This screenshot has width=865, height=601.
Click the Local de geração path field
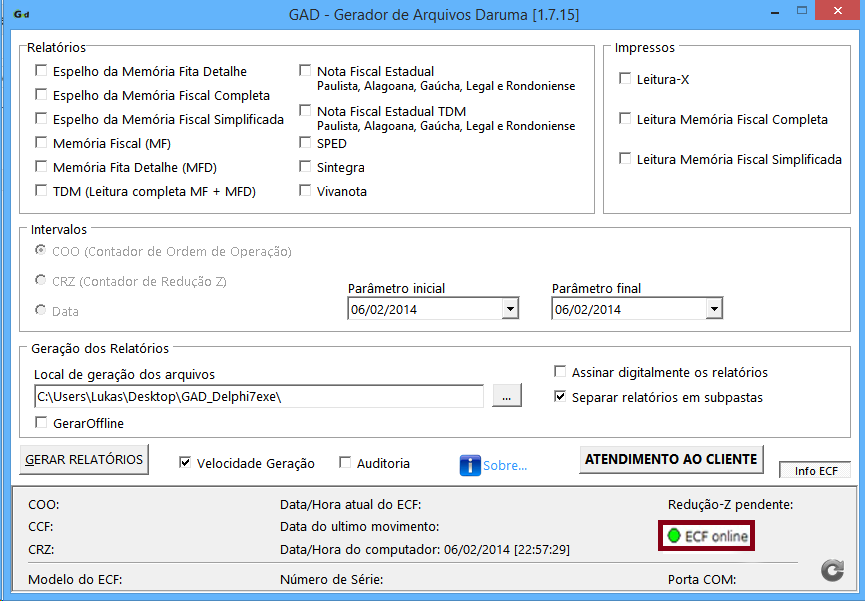point(259,396)
